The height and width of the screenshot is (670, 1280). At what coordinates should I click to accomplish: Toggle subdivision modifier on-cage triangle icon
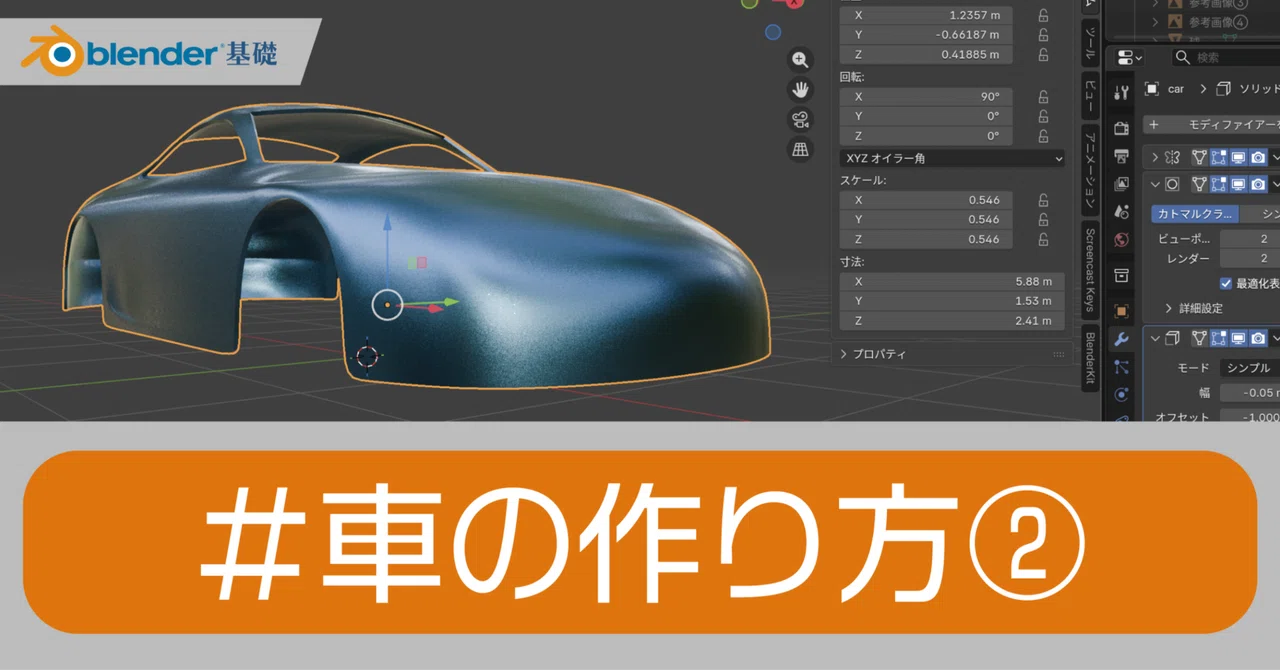[x=1198, y=184]
